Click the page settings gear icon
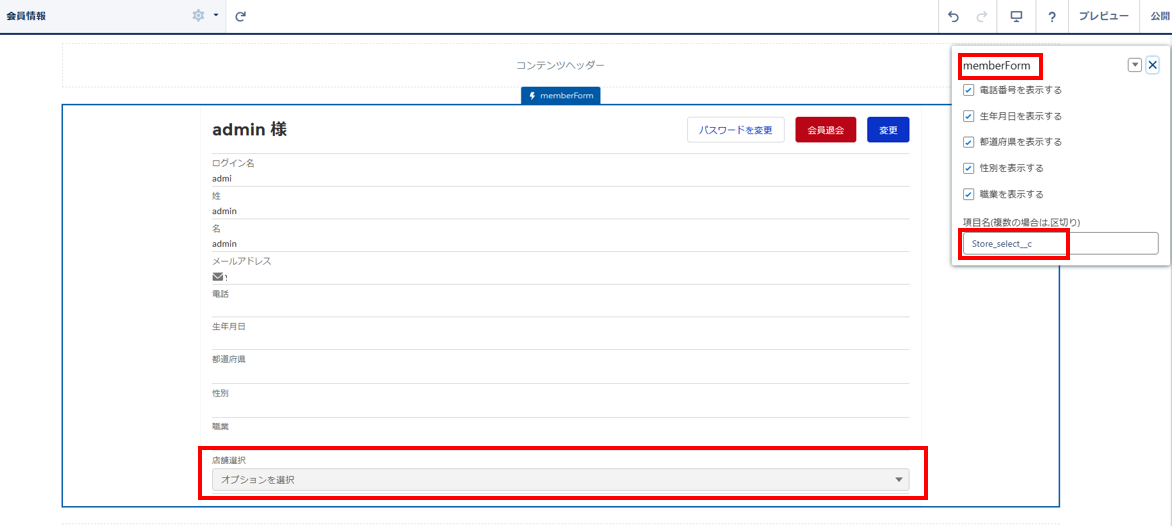 click(198, 16)
